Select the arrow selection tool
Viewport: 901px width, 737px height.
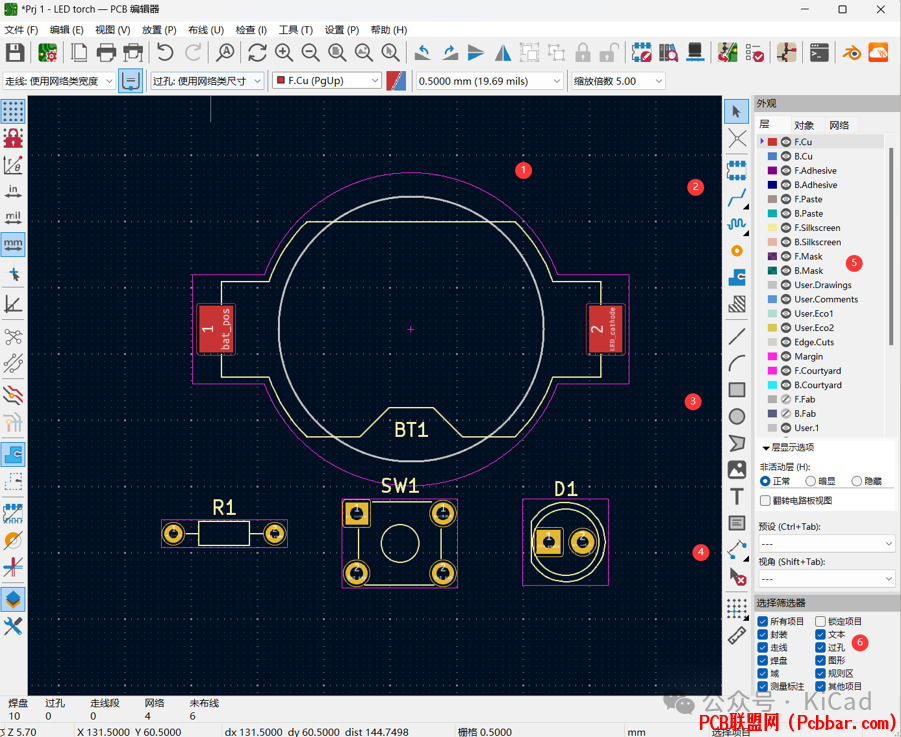737,111
